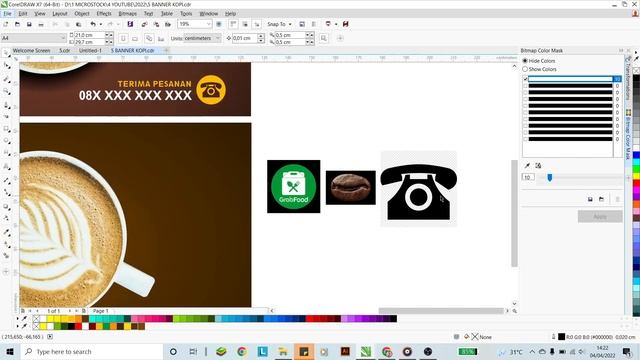
Task: Open the Application launcher dropdown arrow
Action: pyautogui.click(x=336, y=24)
